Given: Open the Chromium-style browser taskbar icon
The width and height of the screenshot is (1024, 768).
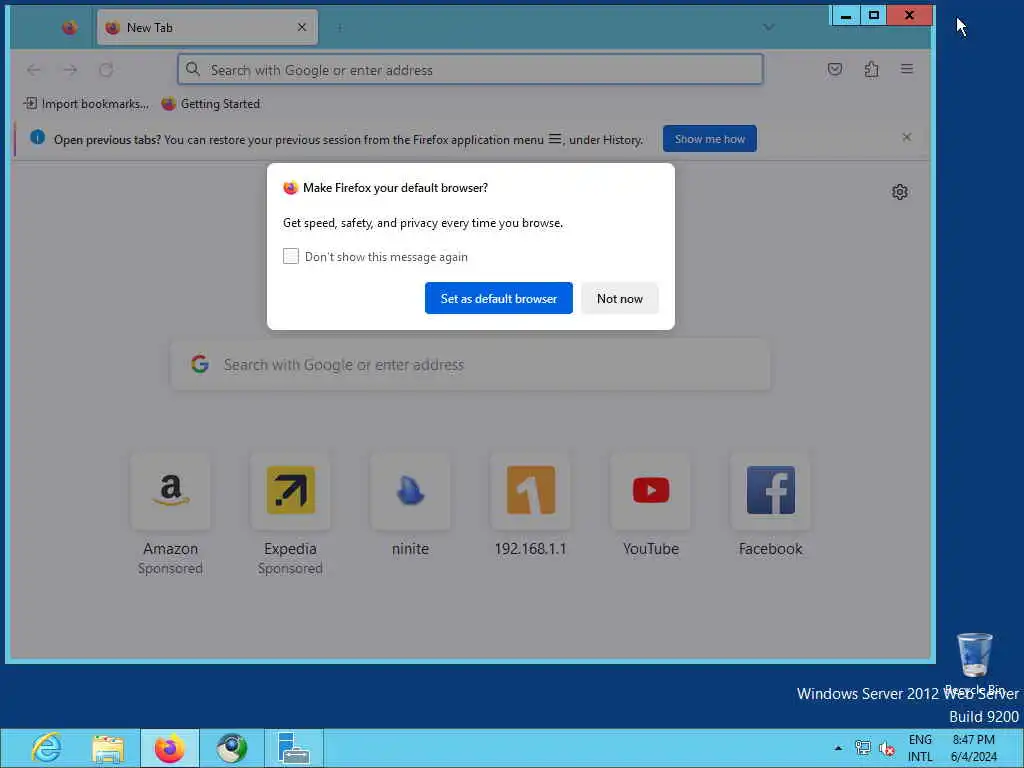Looking at the screenshot, I should [x=232, y=748].
